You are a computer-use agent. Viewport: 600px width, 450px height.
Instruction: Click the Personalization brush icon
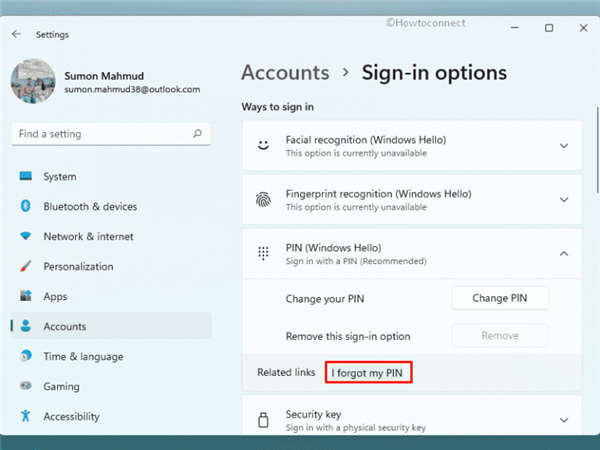(26, 267)
